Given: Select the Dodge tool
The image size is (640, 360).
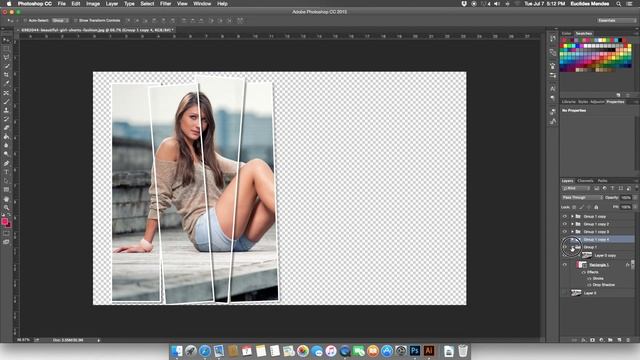Looking at the screenshot, I should [x=6, y=154].
